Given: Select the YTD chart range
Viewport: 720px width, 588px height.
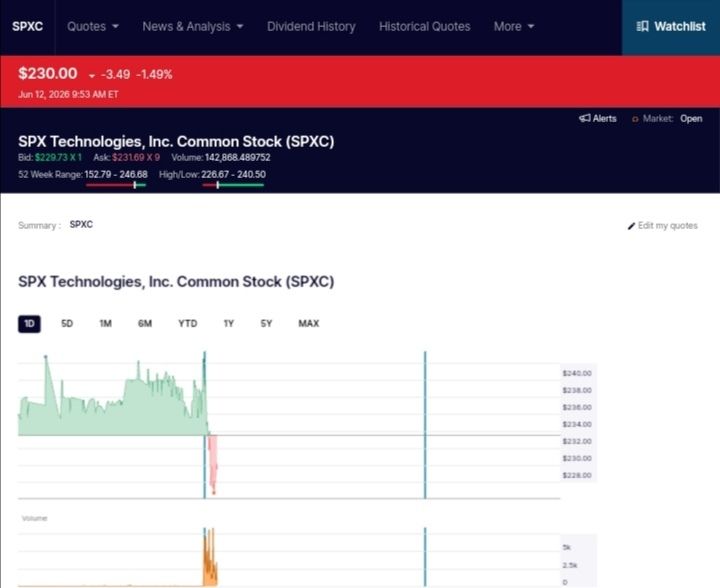Looking at the screenshot, I should click(188, 324).
